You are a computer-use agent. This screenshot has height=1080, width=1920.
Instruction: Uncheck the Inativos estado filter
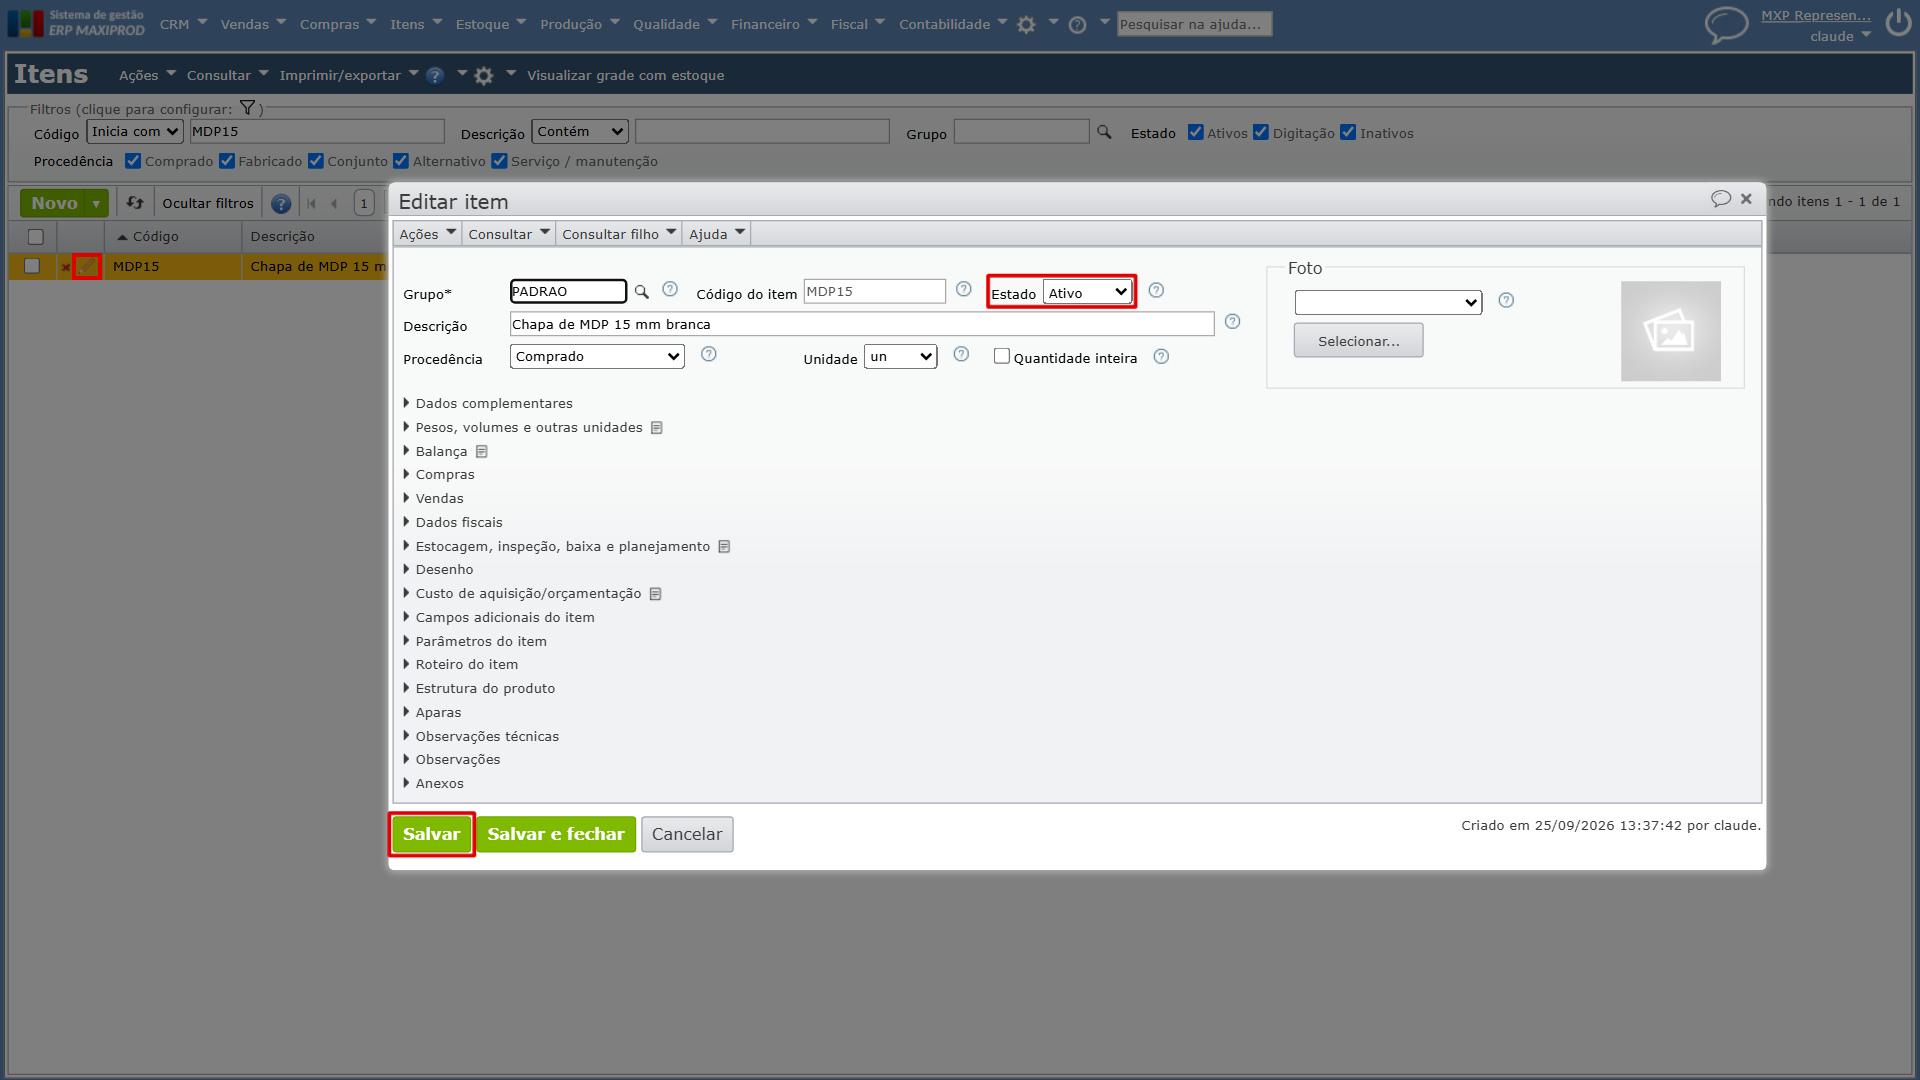tap(1348, 132)
